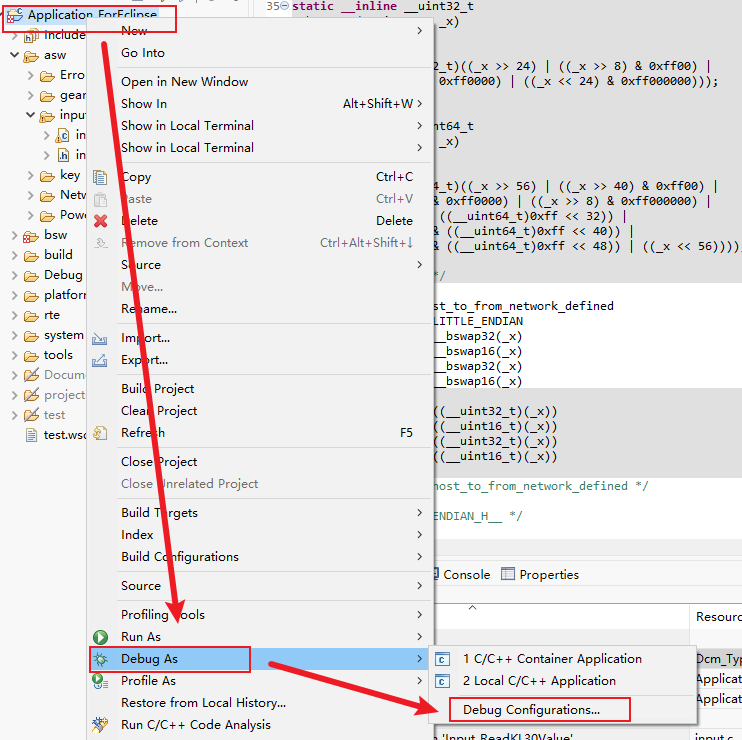Switch to the Console tab
742x740 pixels.
tap(462, 574)
